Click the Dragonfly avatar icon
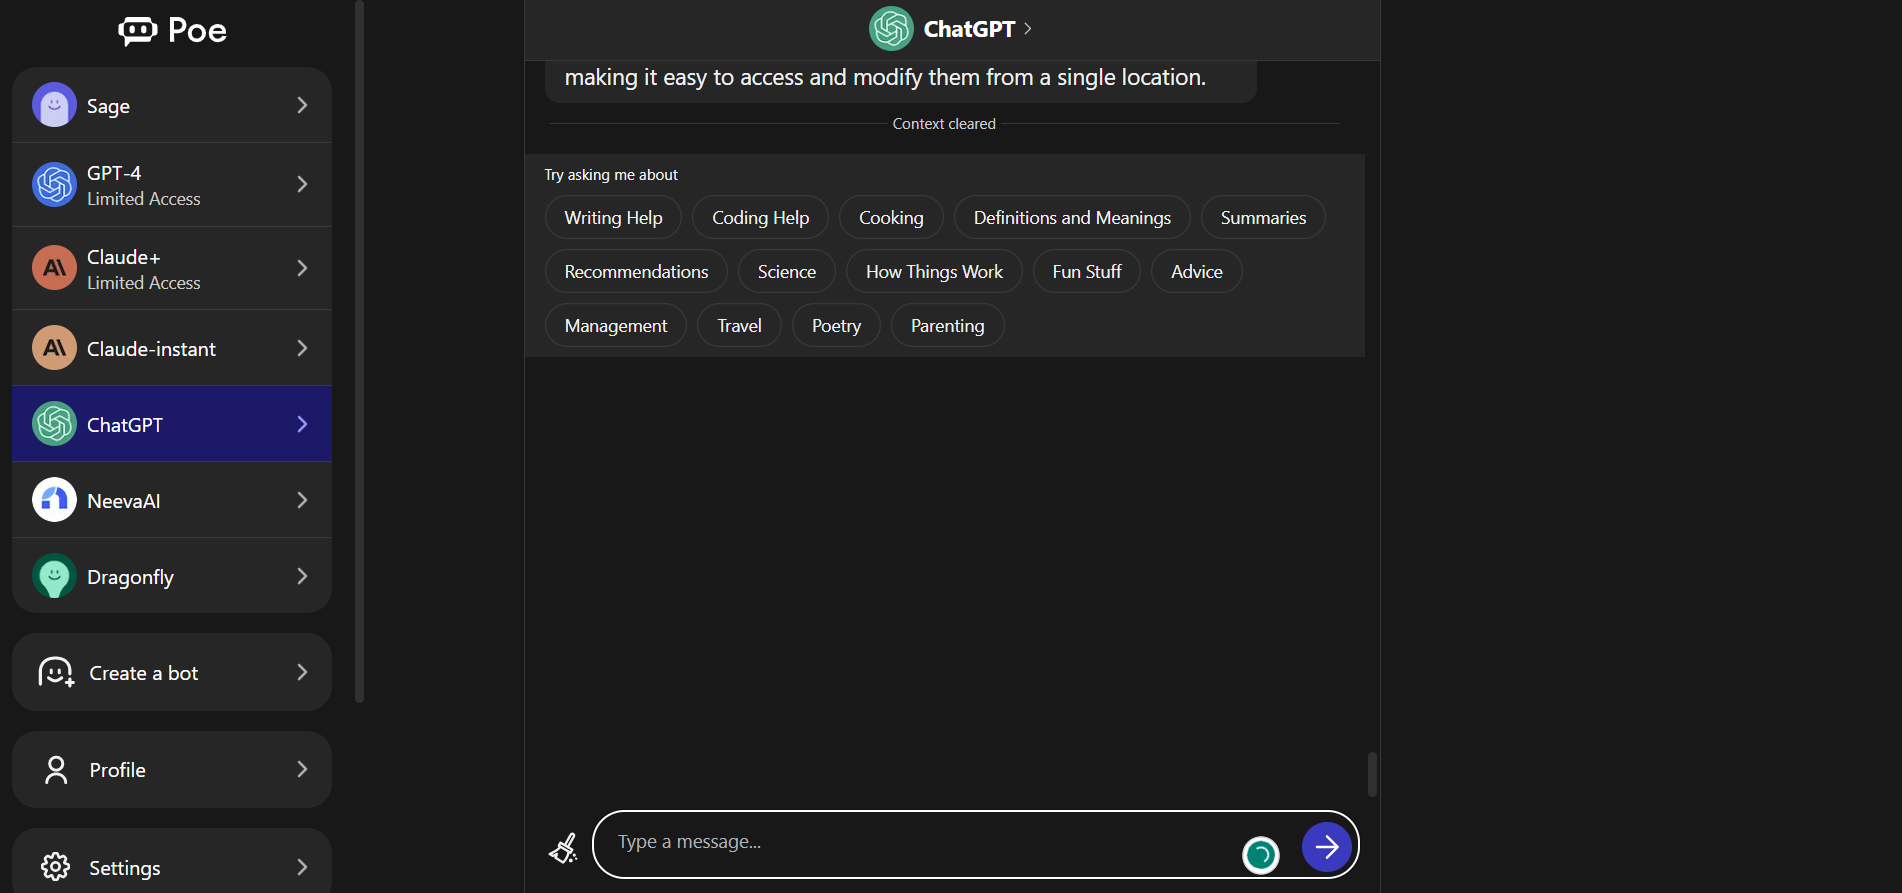This screenshot has height=893, width=1902. click(54, 577)
